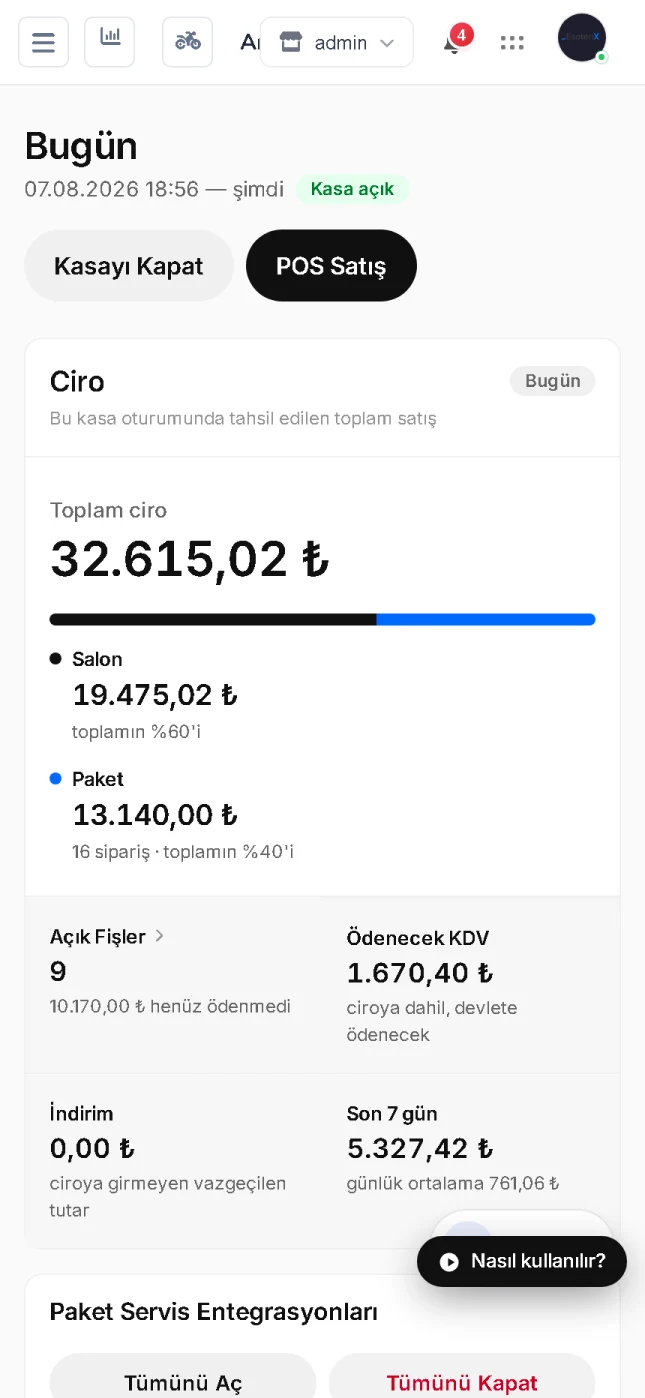Open the user profile avatar
Viewport: 645px width, 1398px height.
pos(582,38)
